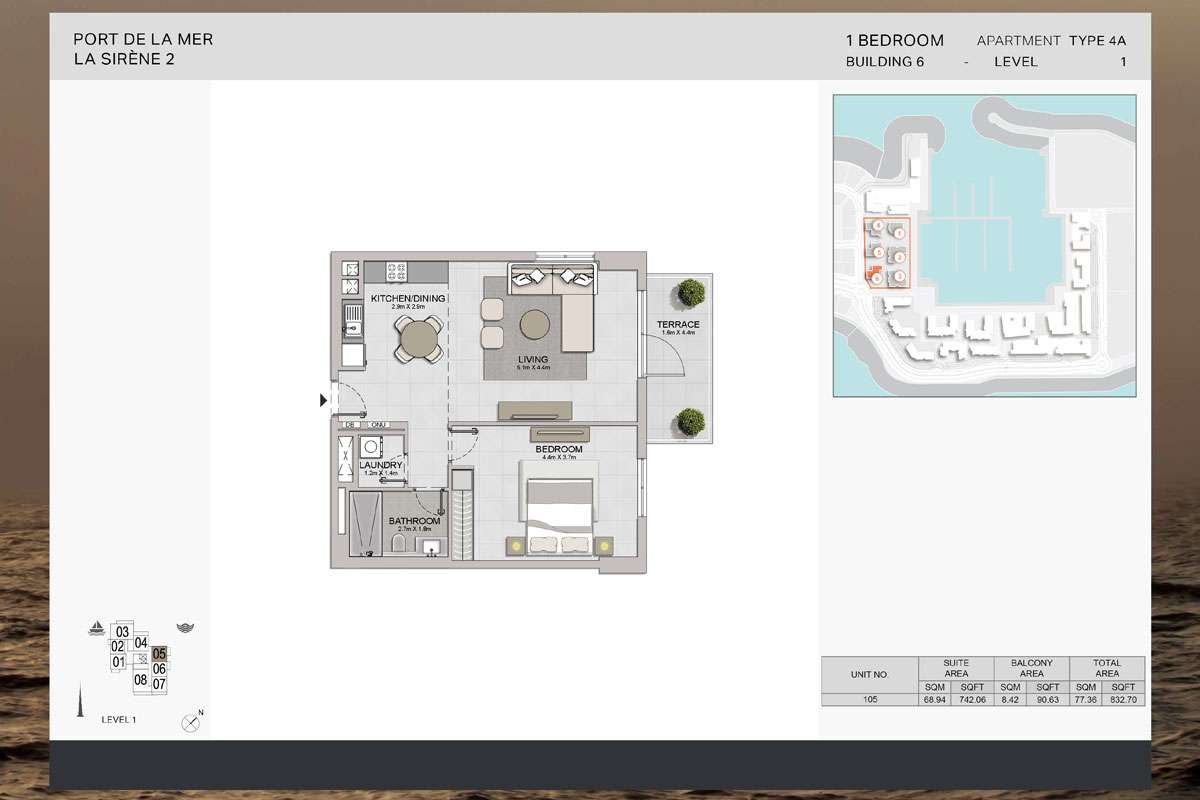Click the sea waves icon near the key plan

184,628
